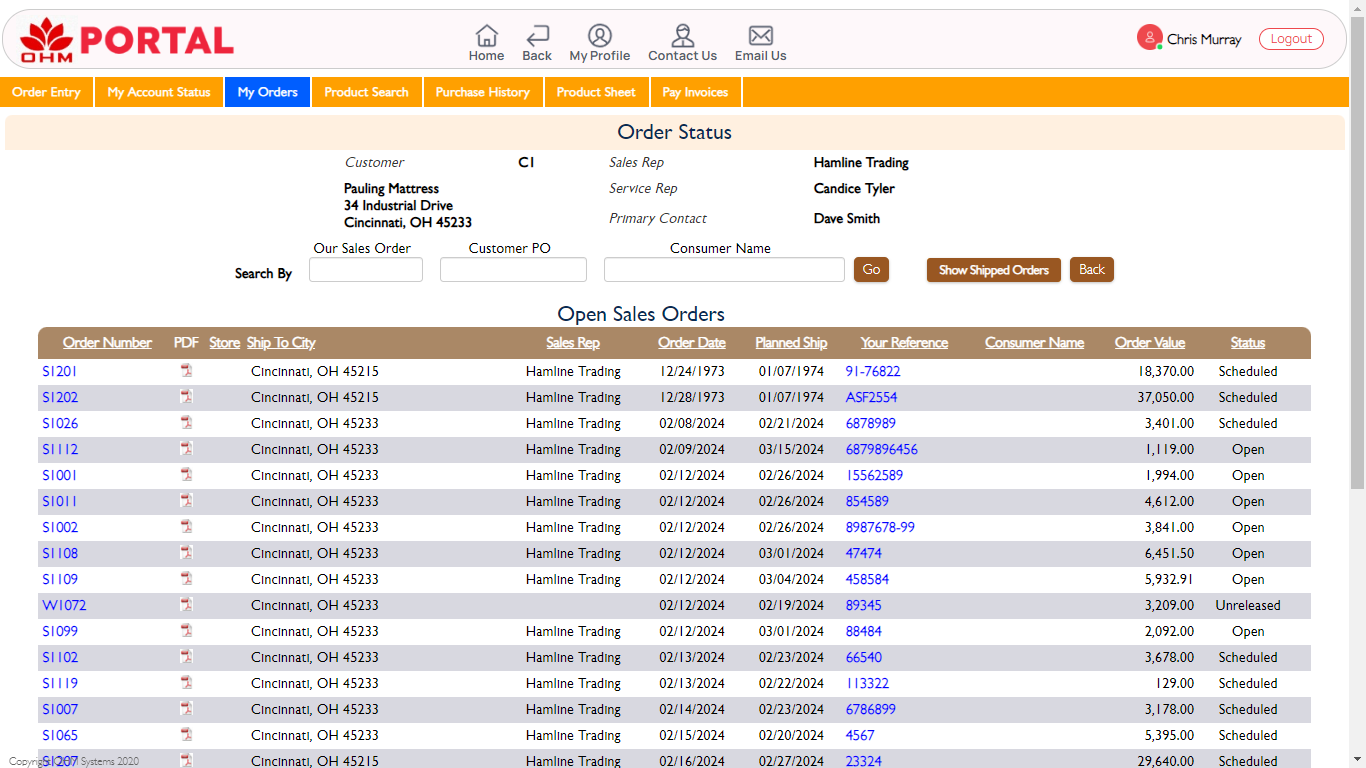Open My Profile icon
This screenshot has width=1366, height=768.
600,36
